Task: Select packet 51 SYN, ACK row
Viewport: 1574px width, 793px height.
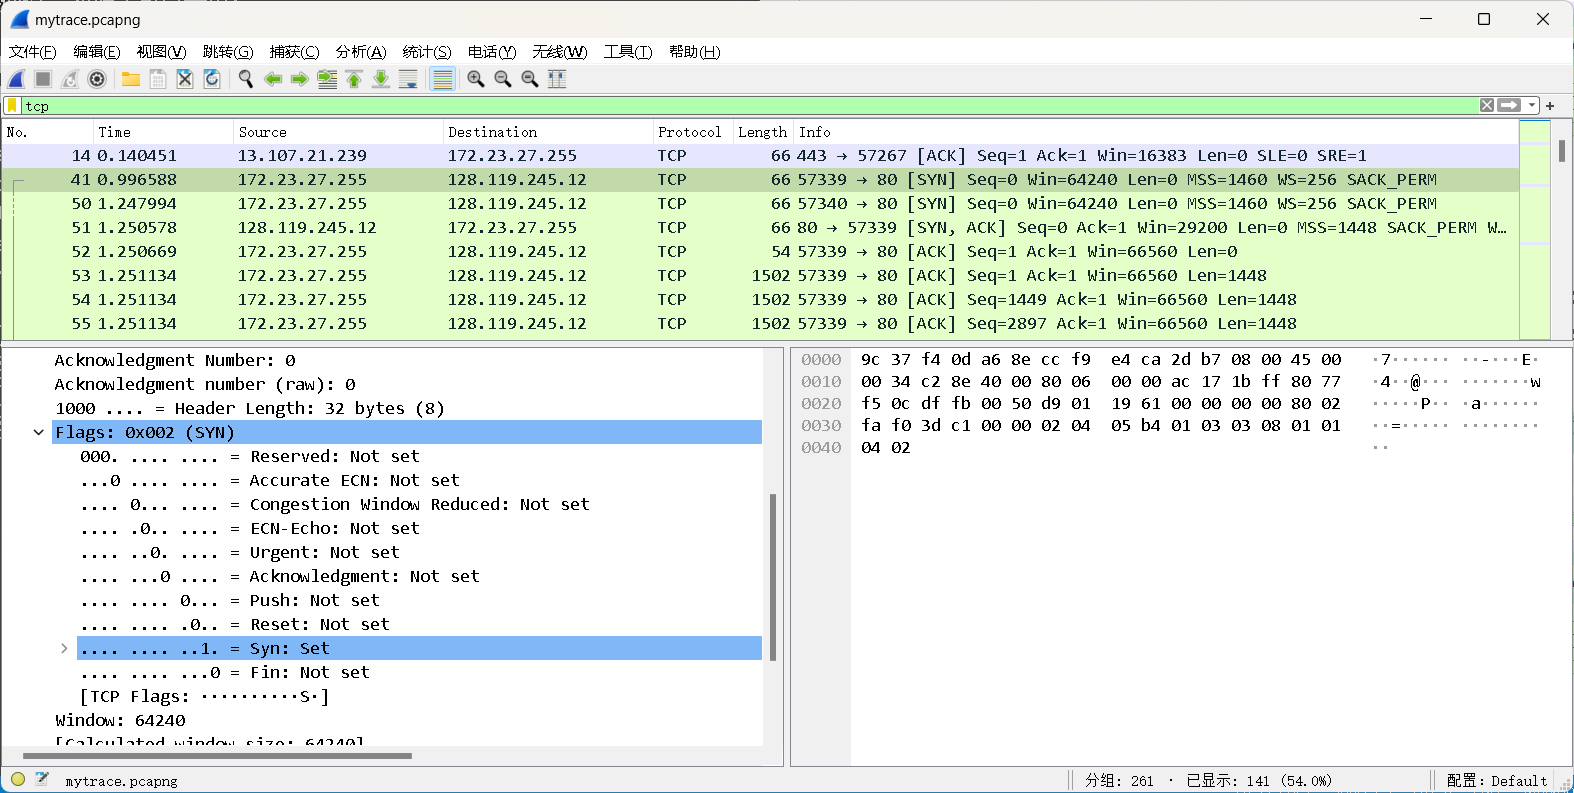Action: [760, 228]
